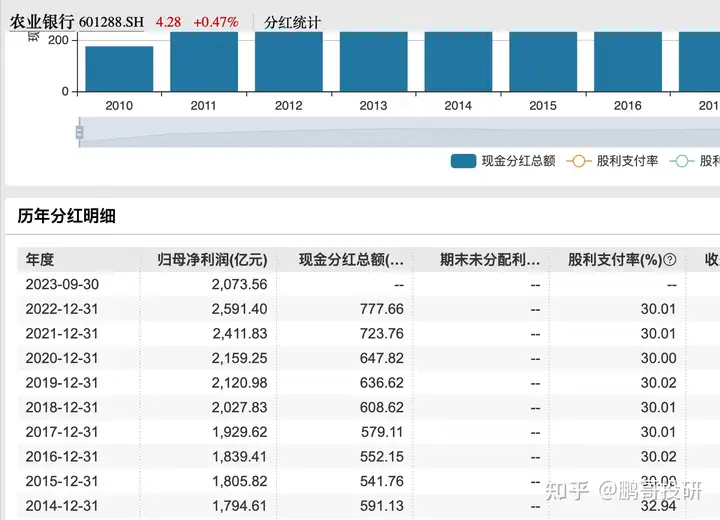Viewport: 720px width, 520px height.
Task: Click the 2013 bar in chart
Action: click(373, 62)
